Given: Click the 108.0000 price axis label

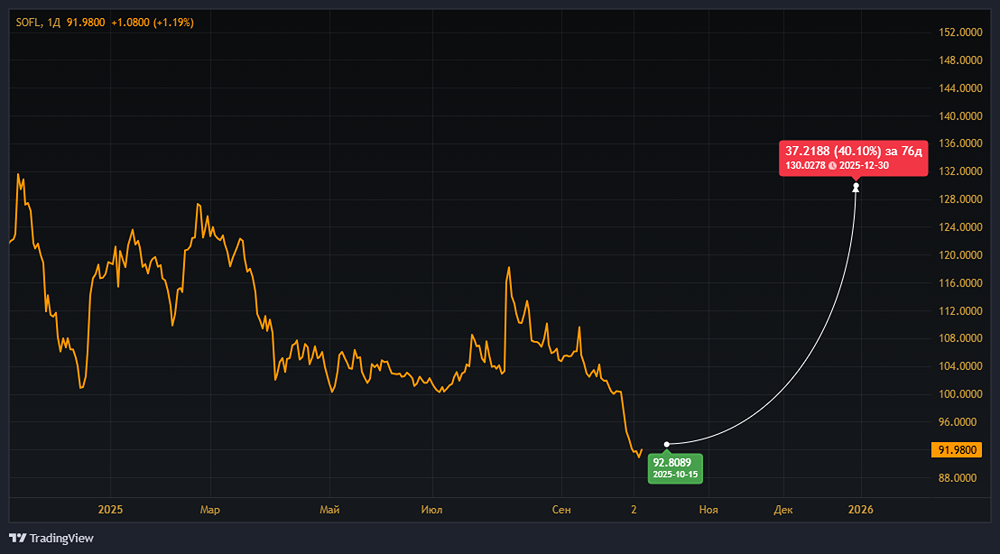Looking at the screenshot, I should pyautogui.click(x=960, y=339).
